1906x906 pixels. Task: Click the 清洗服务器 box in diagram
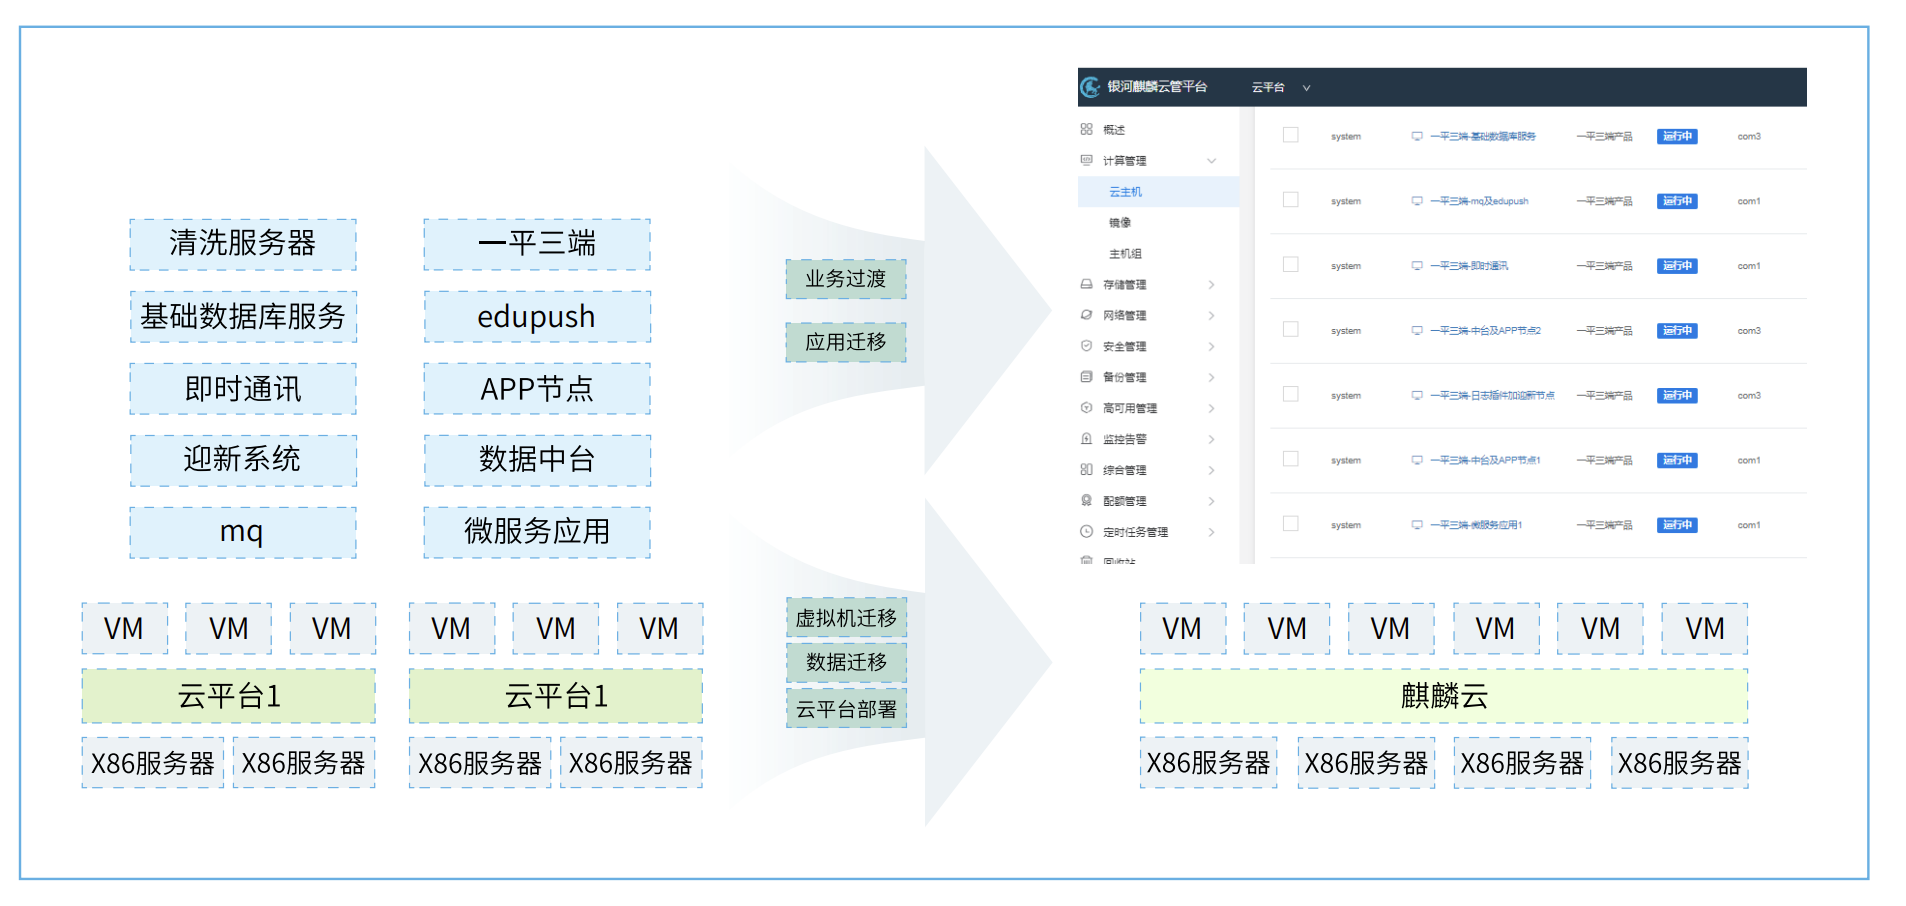coord(243,244)
